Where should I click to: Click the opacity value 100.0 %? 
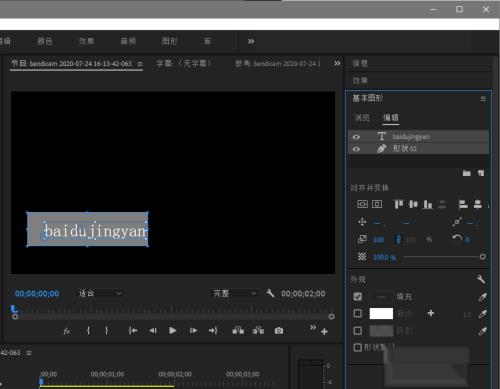coord(384,257)
